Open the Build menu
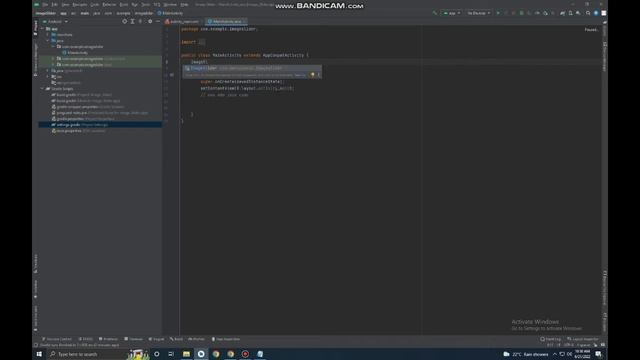The image size is (640, 360). pyautogui.click(x=124, y=4)
